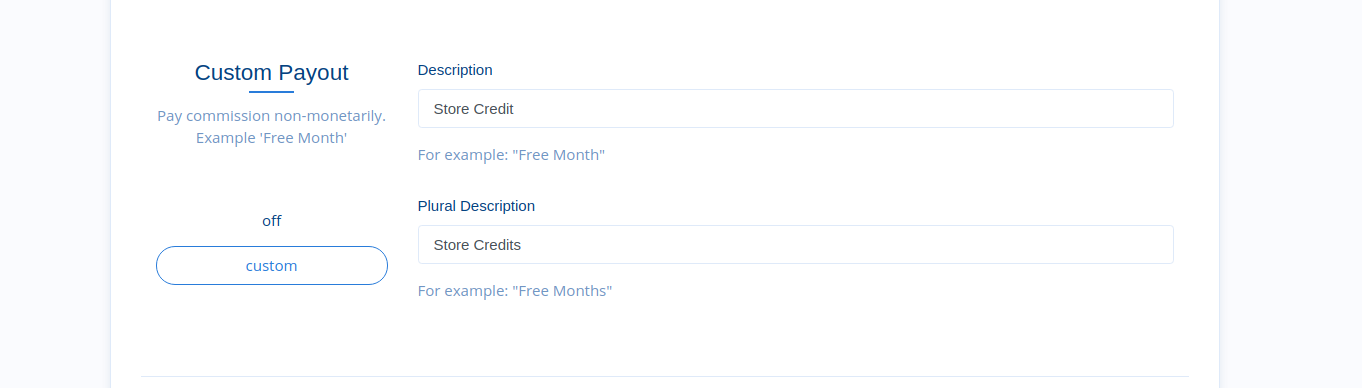The image size is (1362, 388).
Task: Click the 'For example: "Free Months"' hint
Action: pos(515,291)
